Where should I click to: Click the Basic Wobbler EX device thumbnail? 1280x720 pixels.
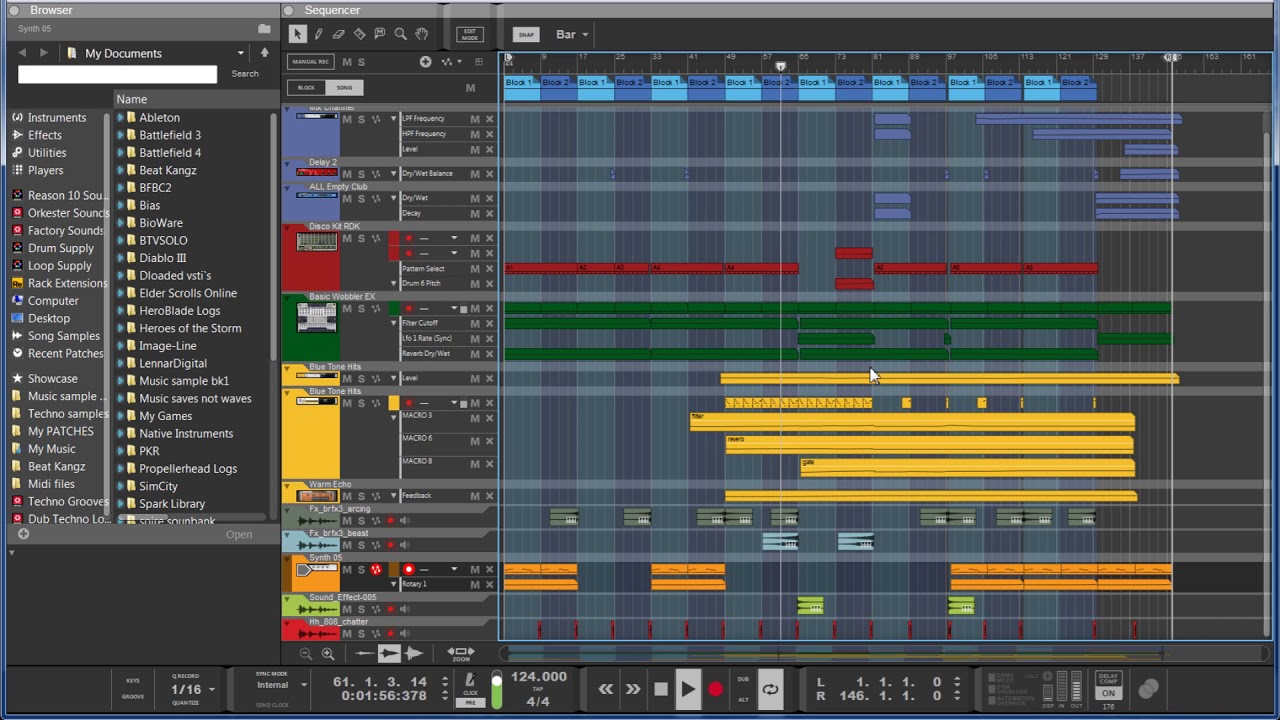316,317
